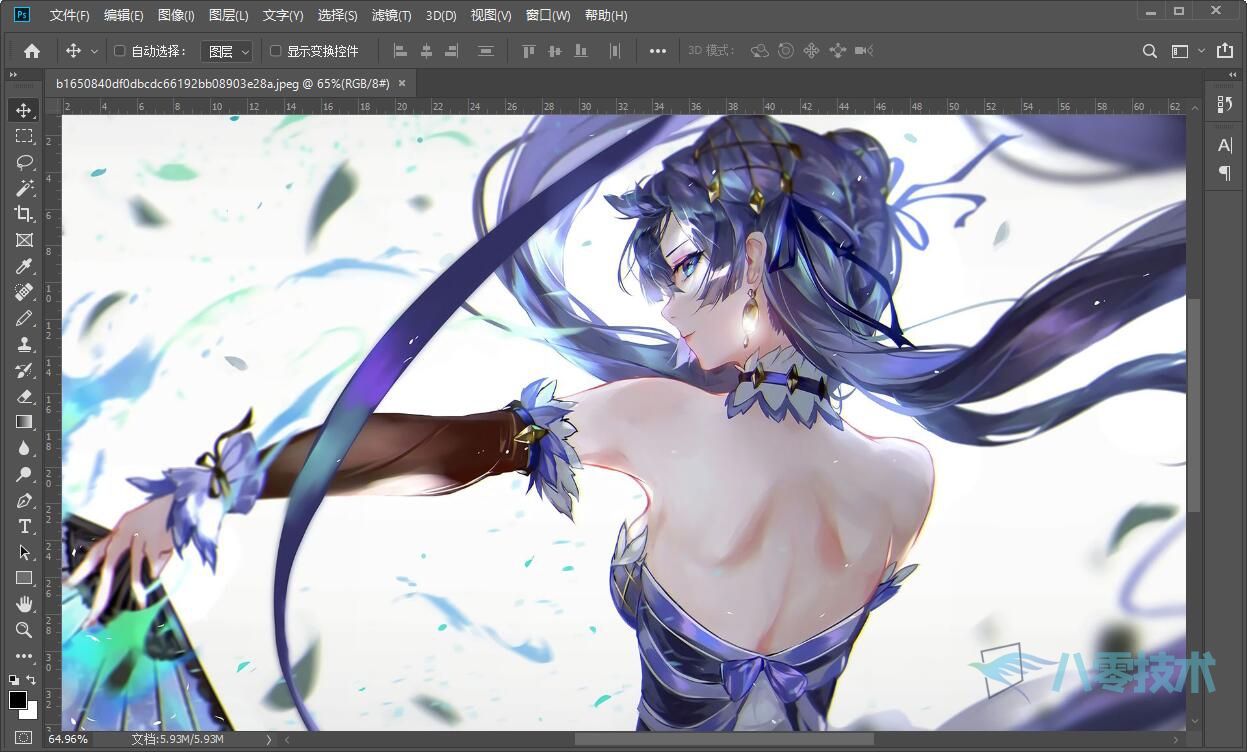
Task: Open the 文件(F) menu
Action: tap(69, 15)
